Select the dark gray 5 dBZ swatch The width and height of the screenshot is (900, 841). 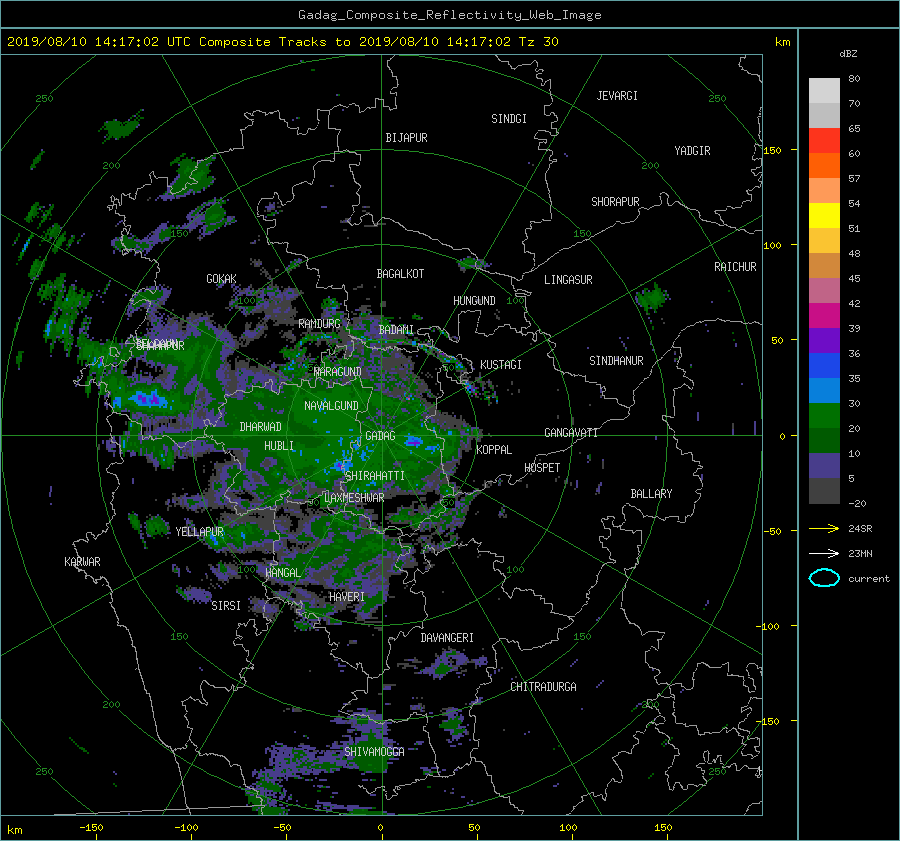point(824,490)
